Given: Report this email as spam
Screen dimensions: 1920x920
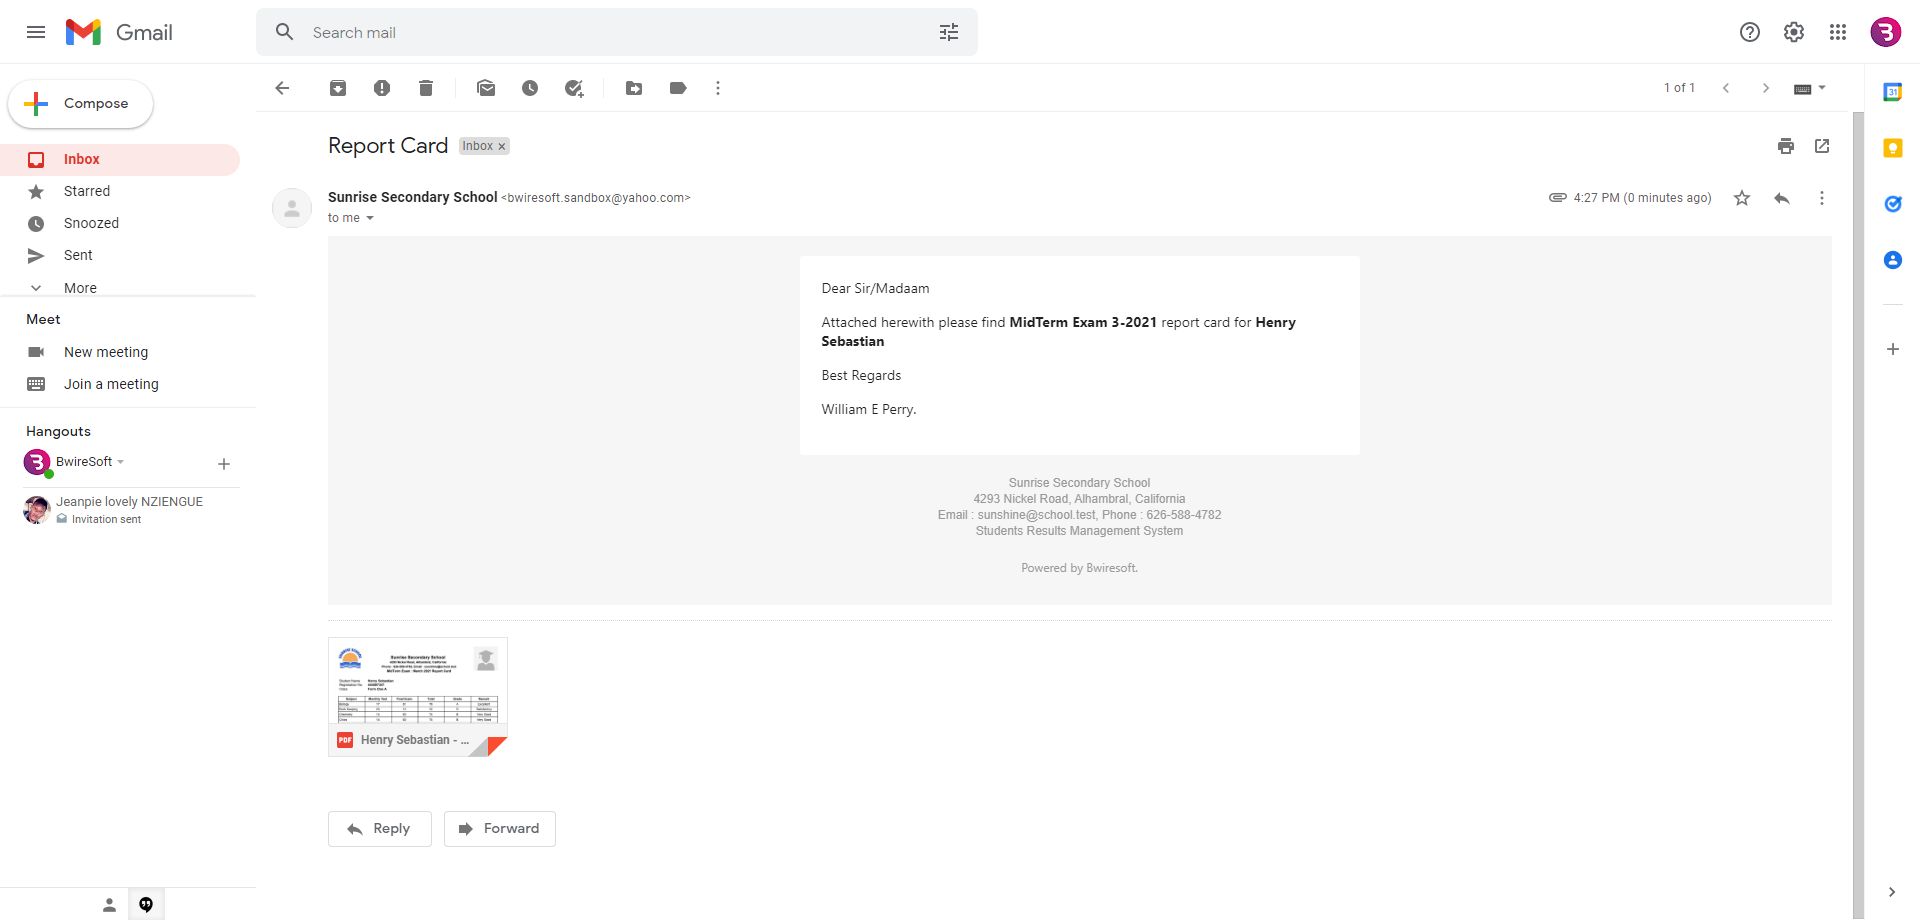Looking at the screenshot, I should pos(382,88).
